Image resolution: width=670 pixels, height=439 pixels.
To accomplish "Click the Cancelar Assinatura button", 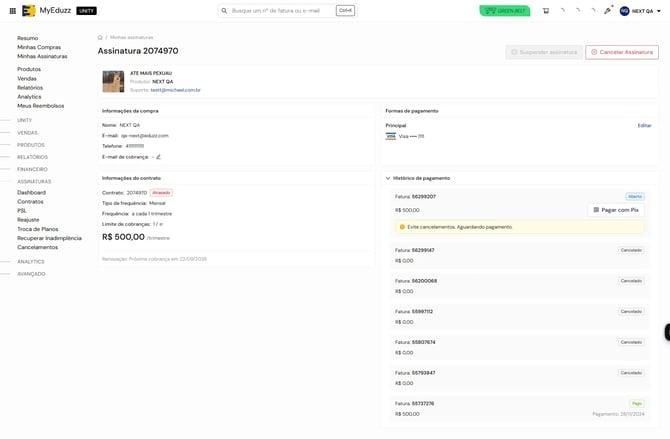I will [x=622, y=52].
